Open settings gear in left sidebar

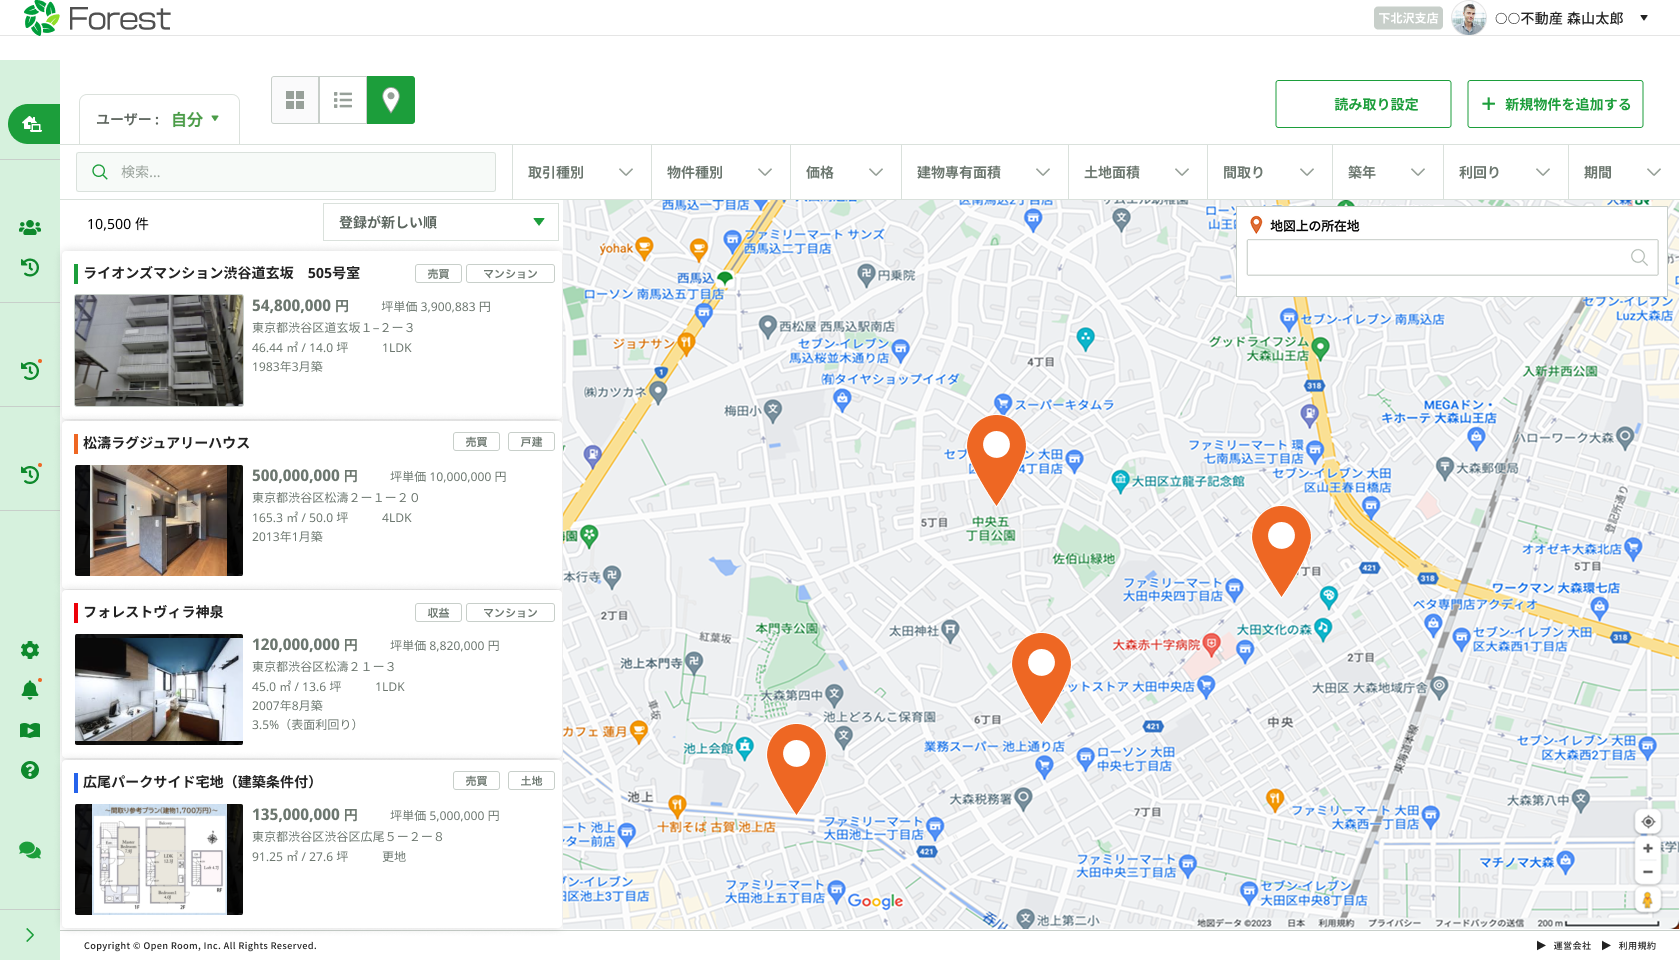(30, 650)
